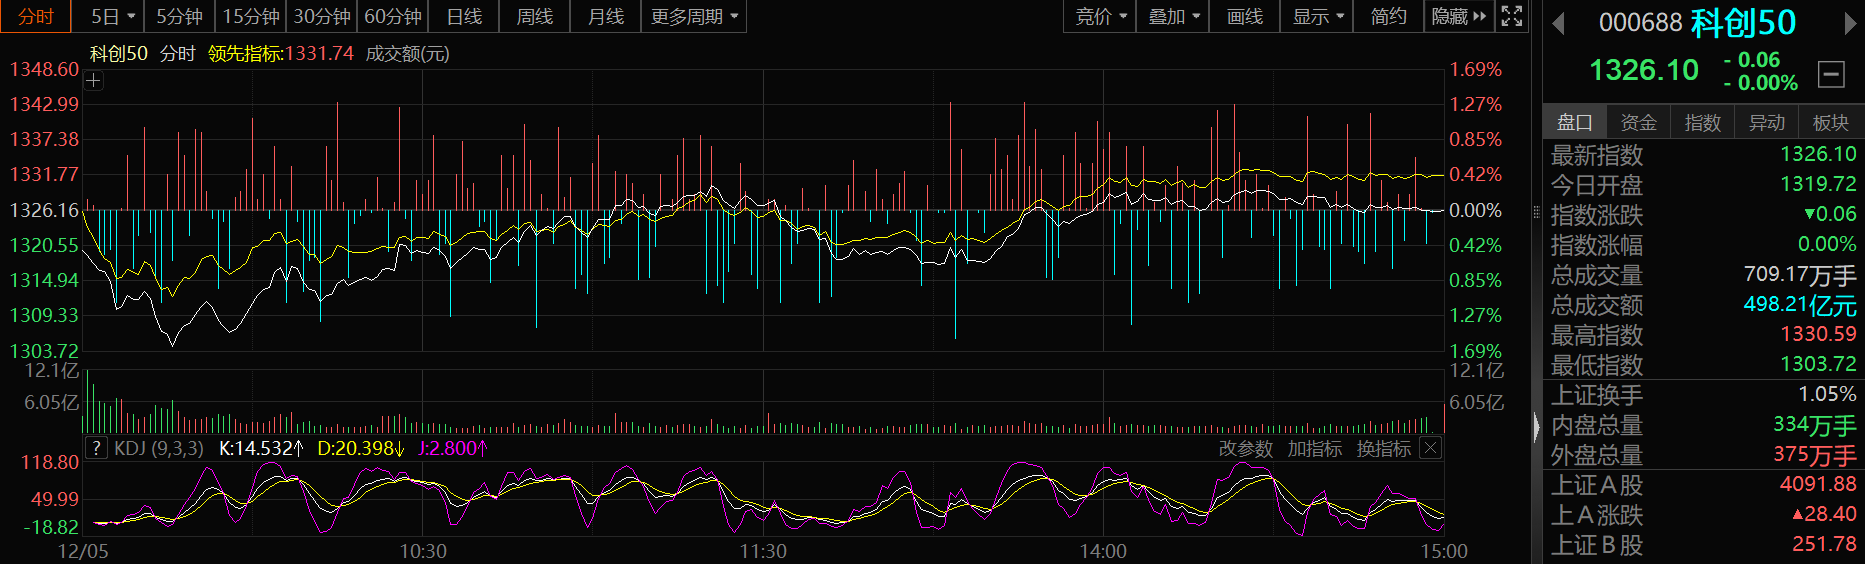Click the plus icon at chart top-left
This screenshot has height=564, width=1865.
coord(93,81)
